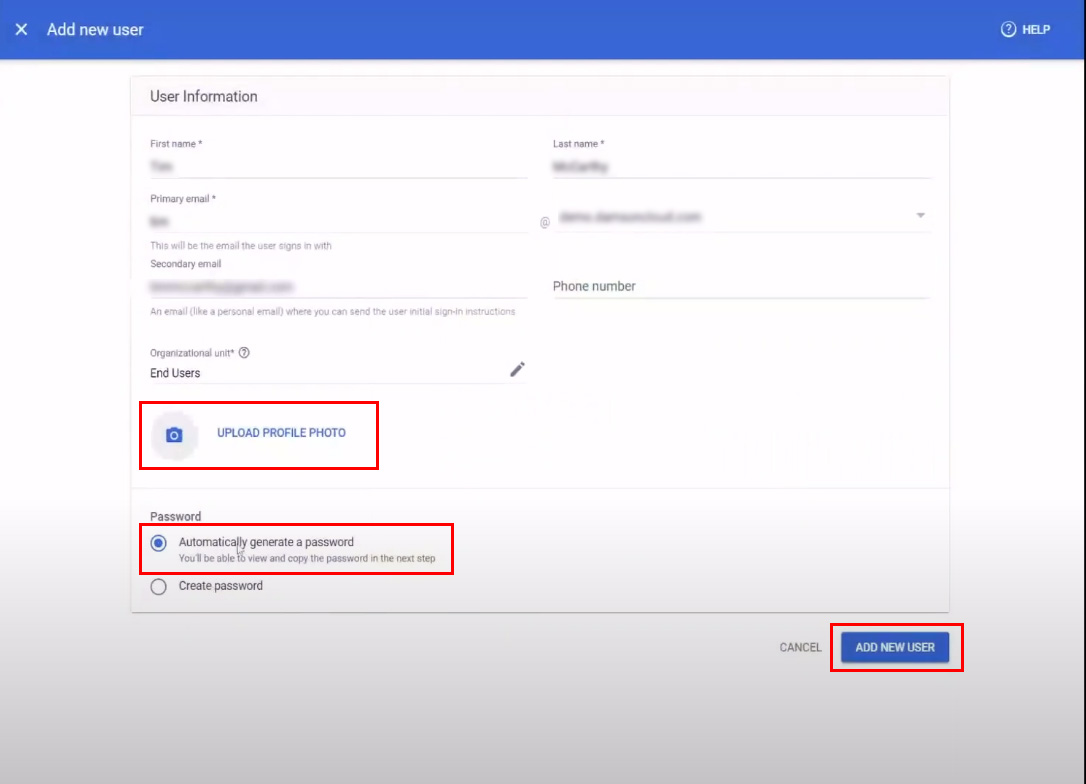Click the question mark help icon
Screen dimensions: 1086x784
1008,30
